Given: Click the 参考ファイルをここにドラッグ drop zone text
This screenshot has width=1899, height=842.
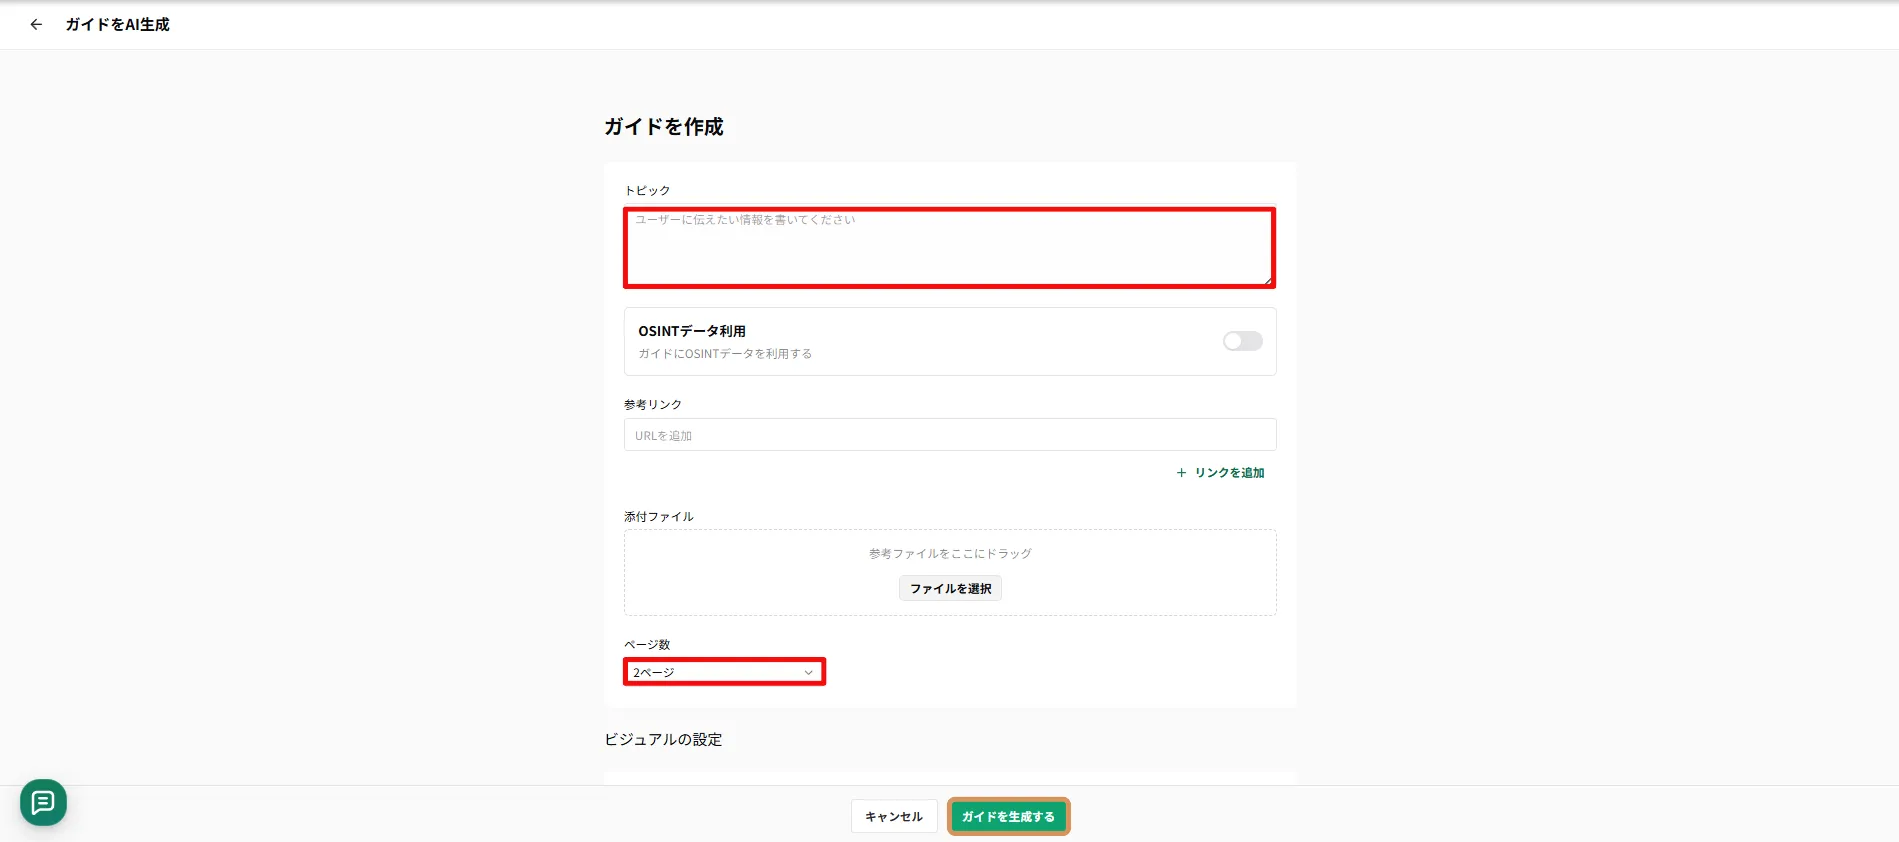Looking at the screenshot, I should 950,553.
